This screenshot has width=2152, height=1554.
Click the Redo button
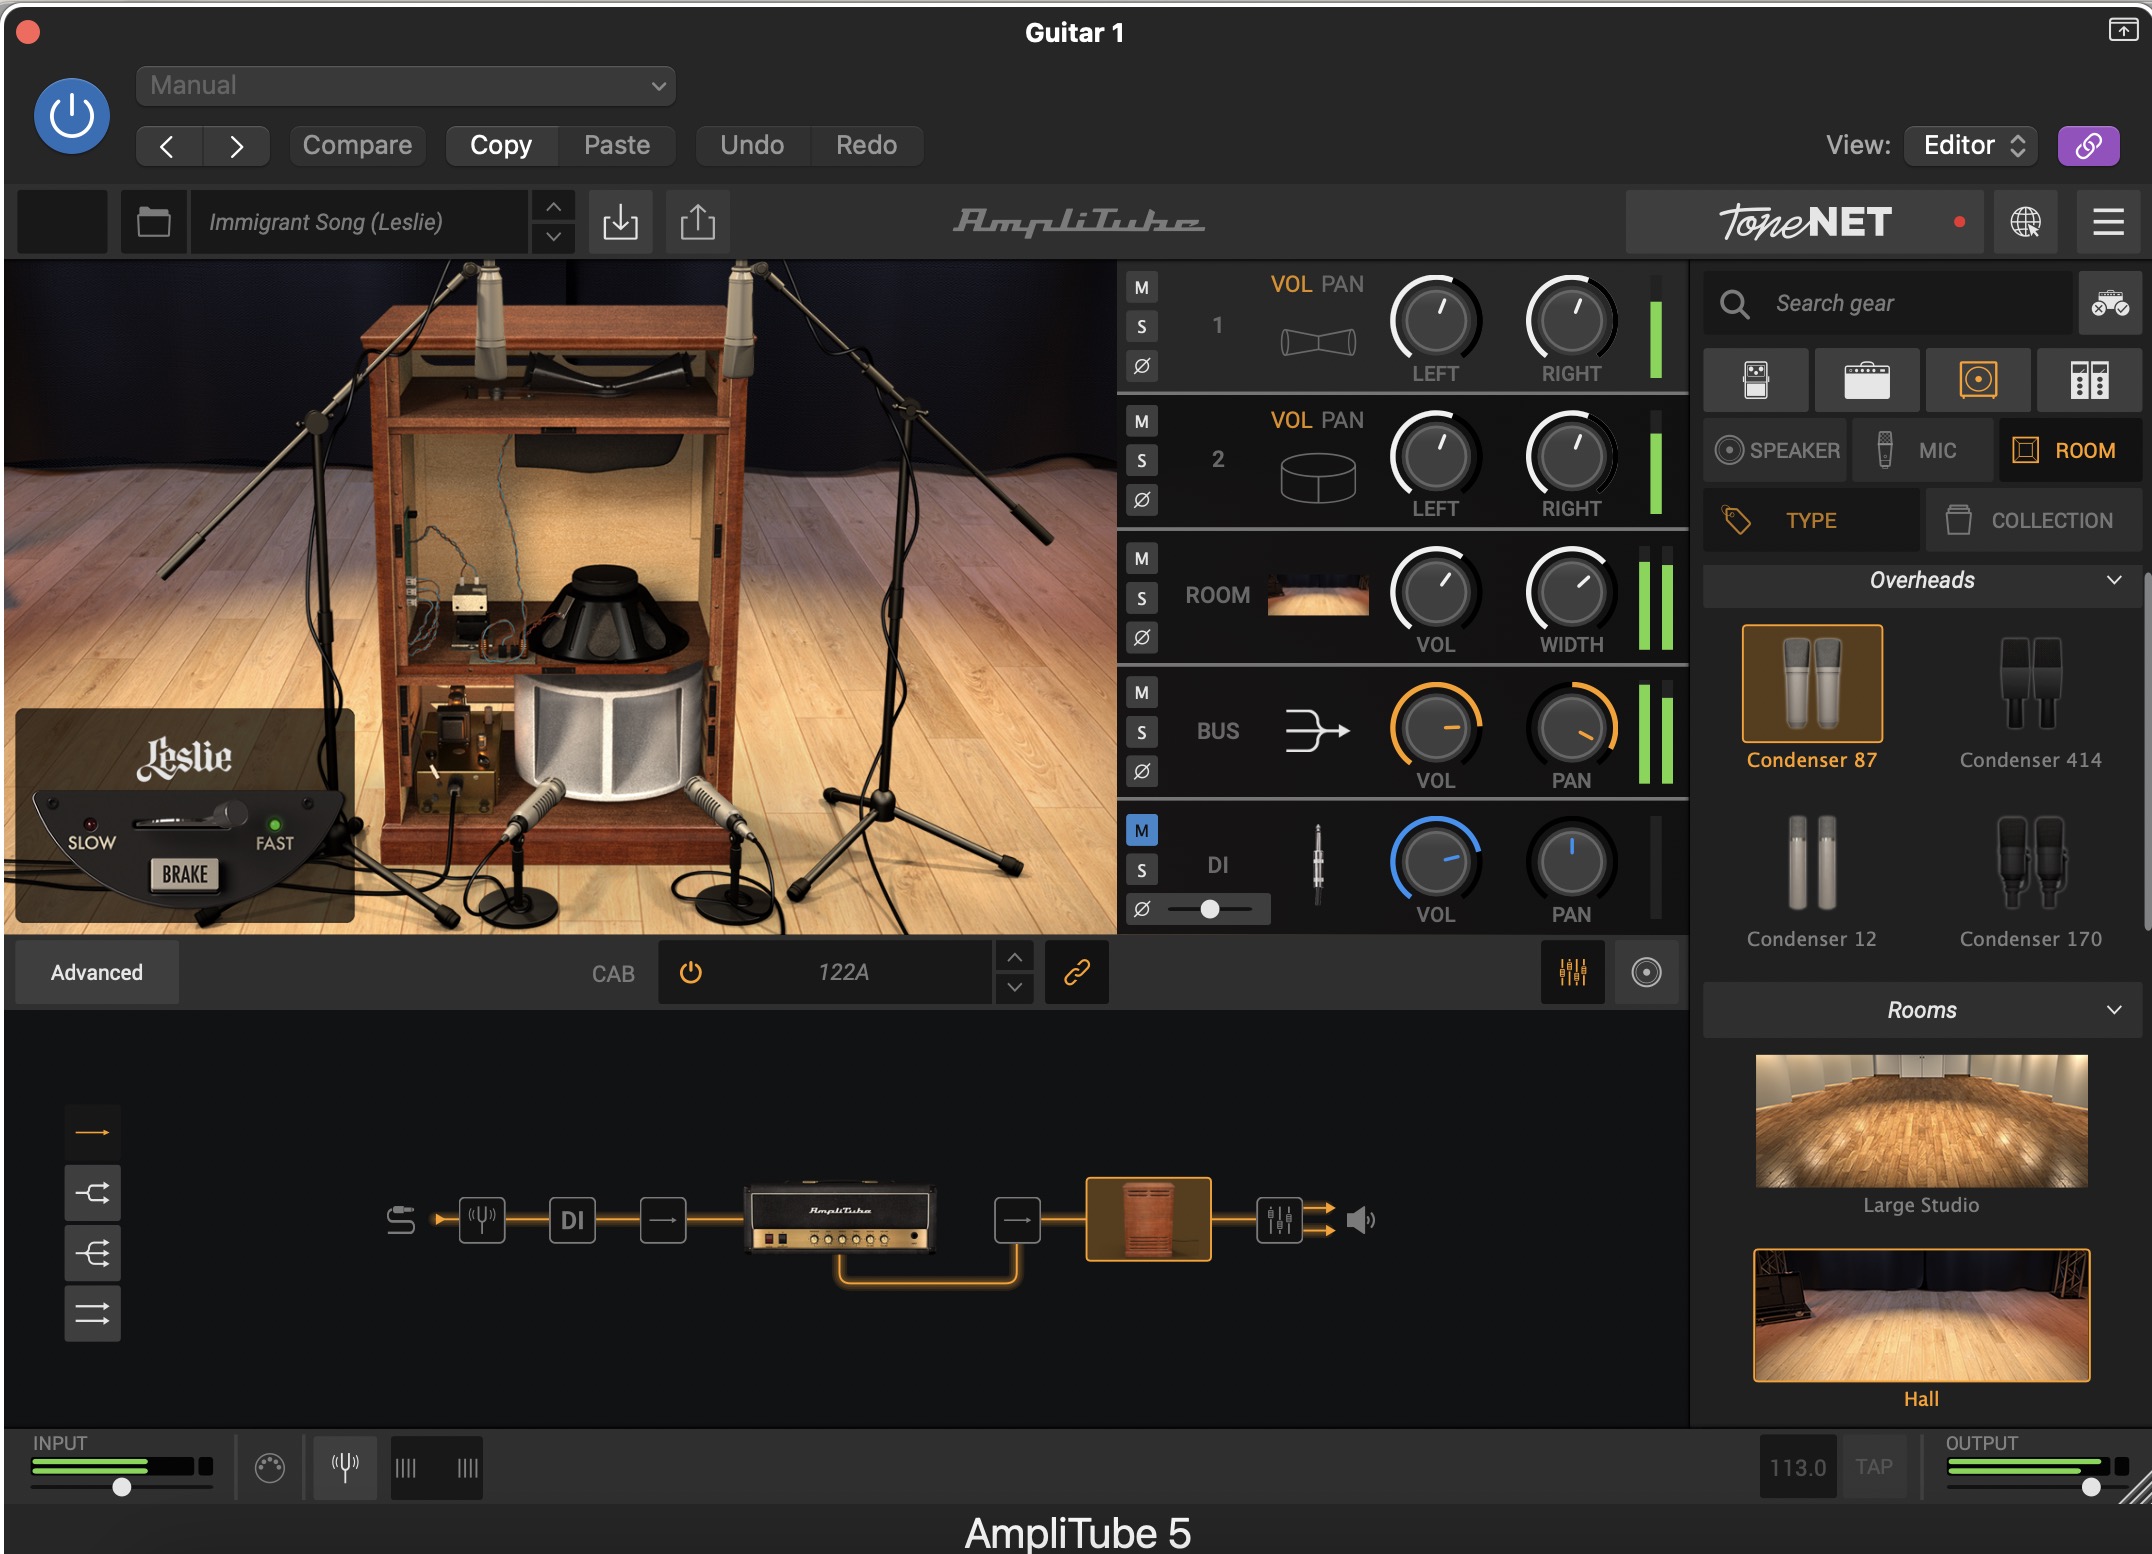(x=866, y=146)
